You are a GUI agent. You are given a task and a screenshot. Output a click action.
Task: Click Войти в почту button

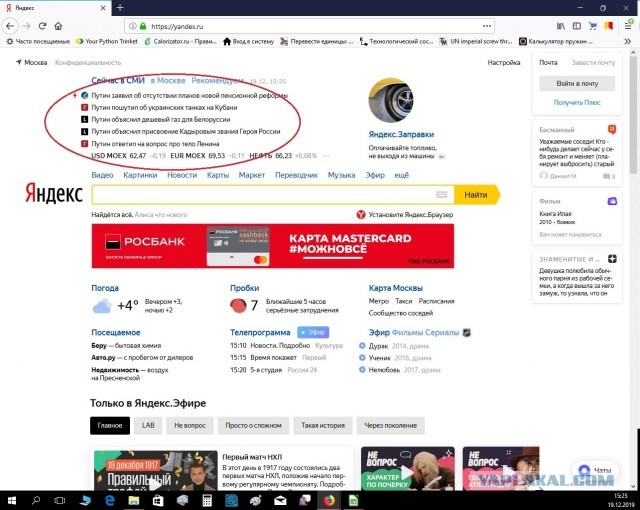(577, 83)
